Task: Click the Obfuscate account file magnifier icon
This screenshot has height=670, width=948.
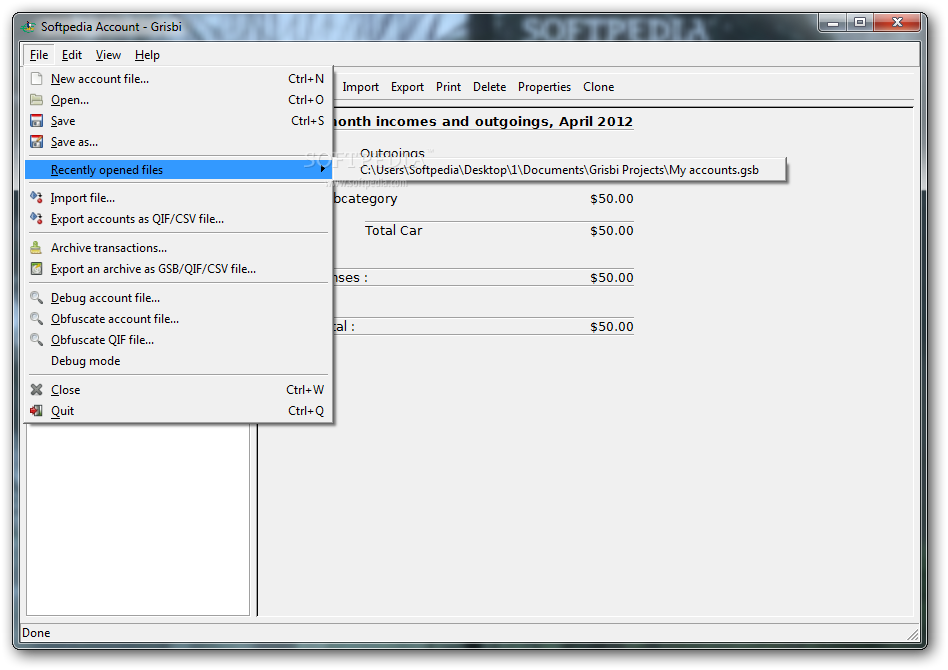Action: tap(37, 319)
